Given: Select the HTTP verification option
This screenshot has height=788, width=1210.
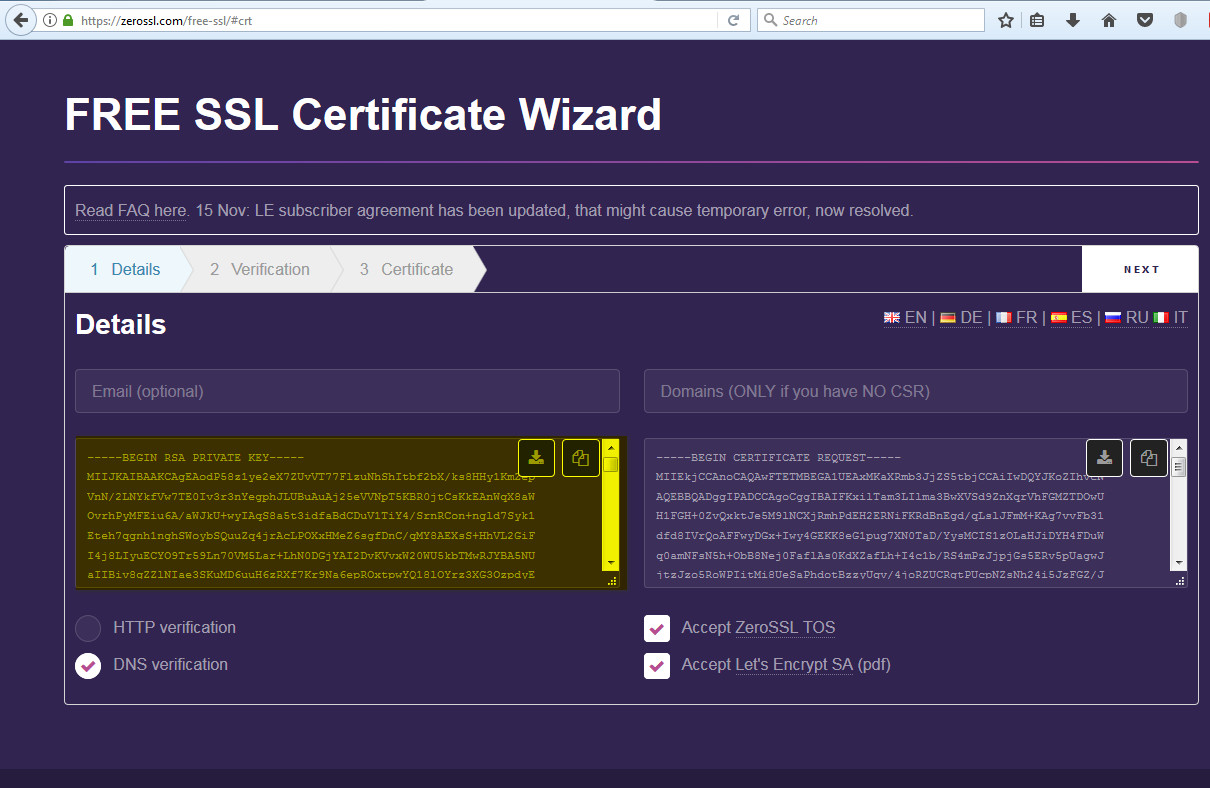Looking at the screenshot, I should tap(88, 628).
